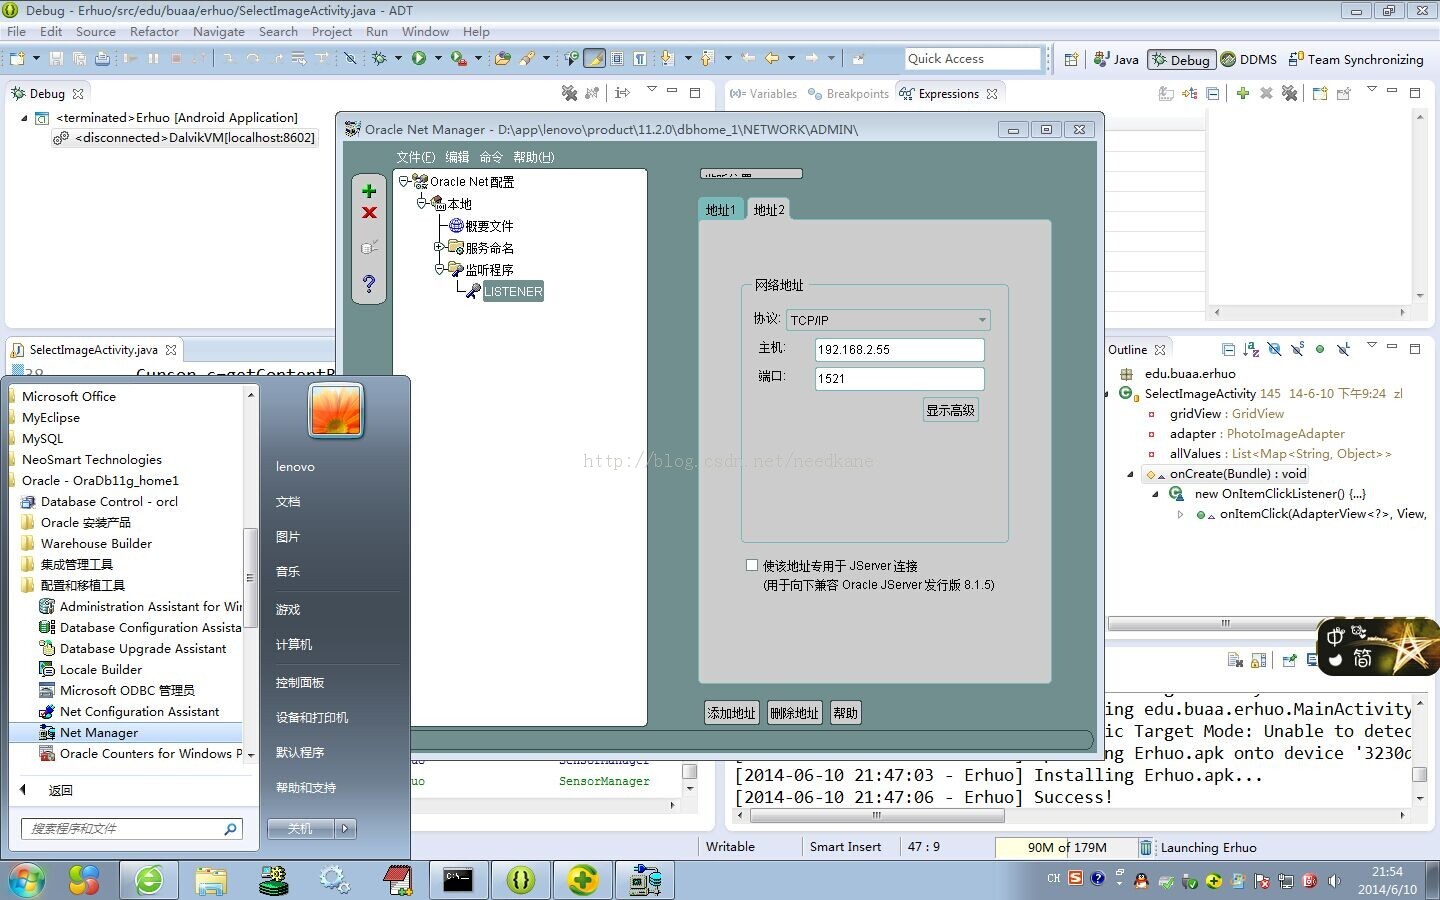Switch to 地址1 tab

point(721,210)
